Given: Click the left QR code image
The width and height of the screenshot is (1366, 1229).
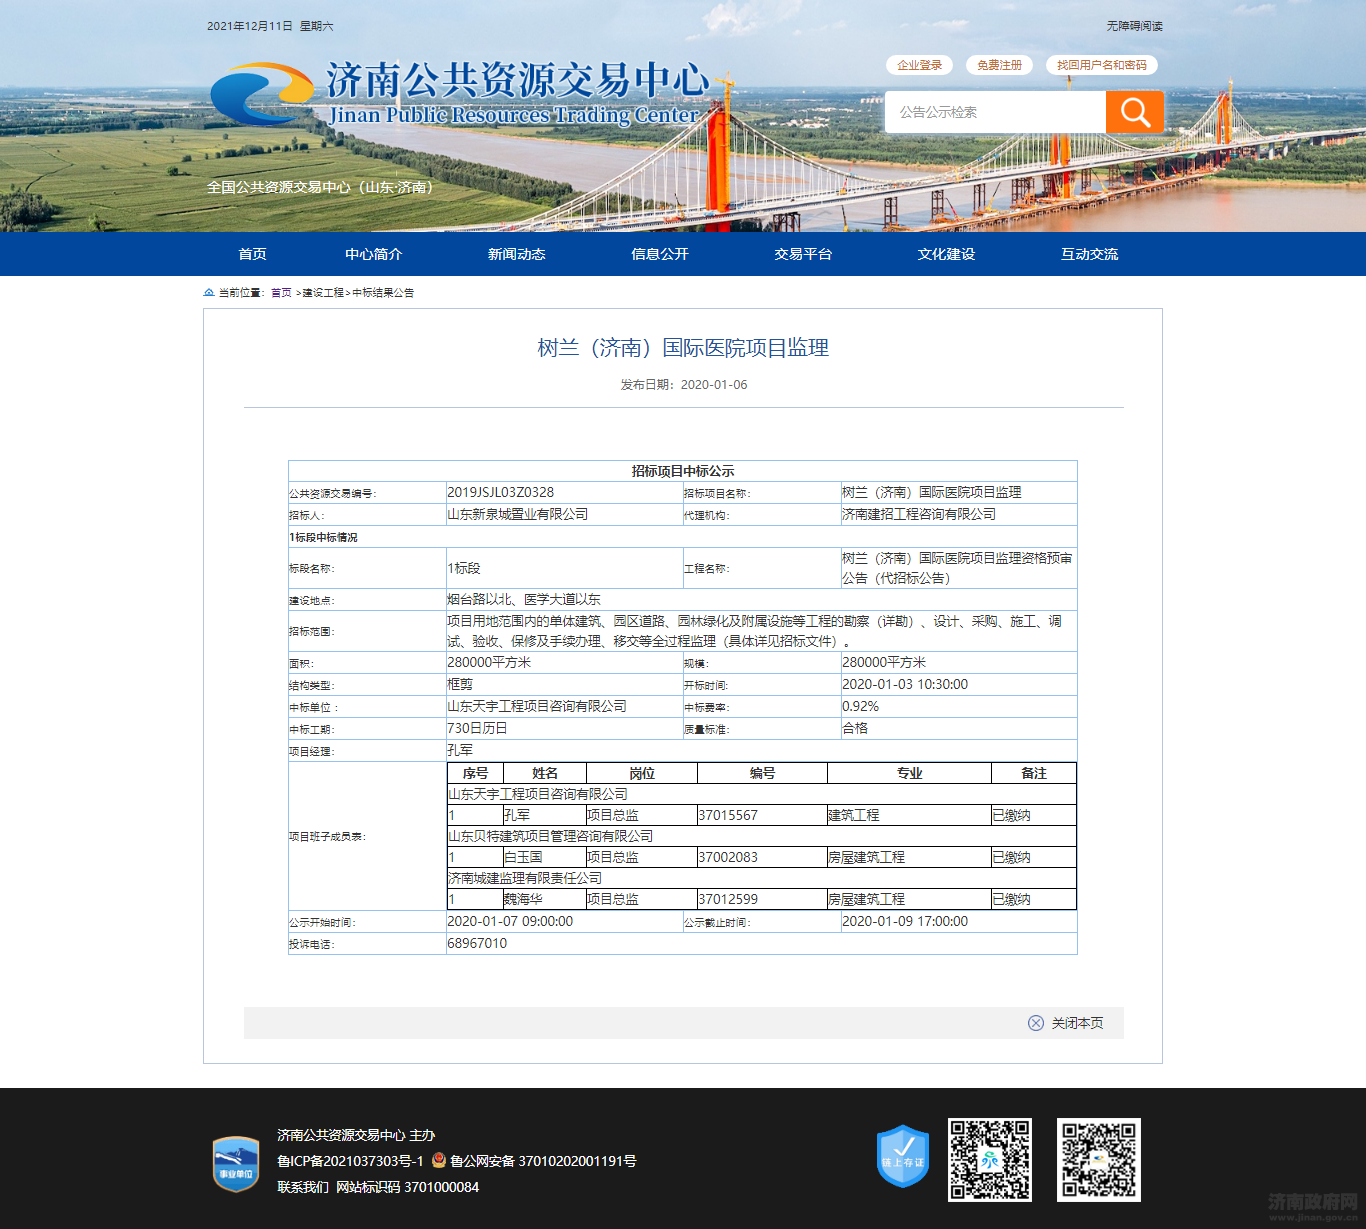Looking at the screenshot, I should click(990, 1160).
